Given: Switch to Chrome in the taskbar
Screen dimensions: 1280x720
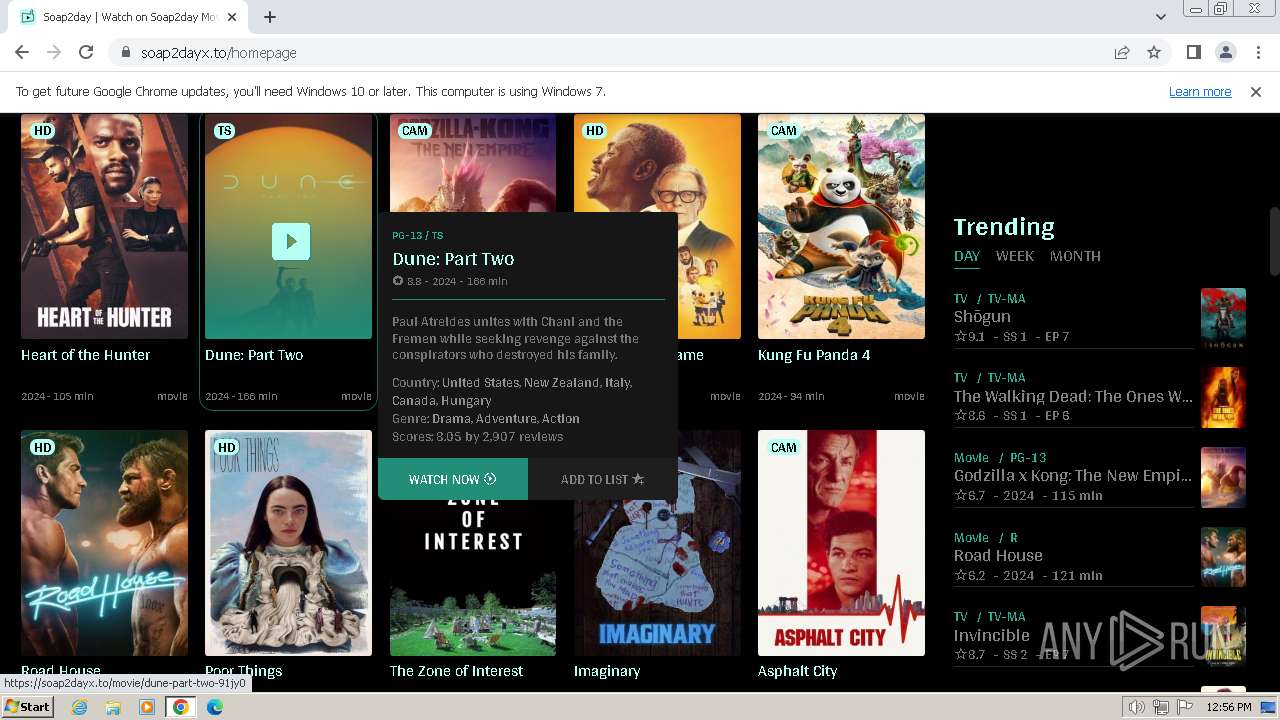Looking at the screenshot, I should (181, 707).
